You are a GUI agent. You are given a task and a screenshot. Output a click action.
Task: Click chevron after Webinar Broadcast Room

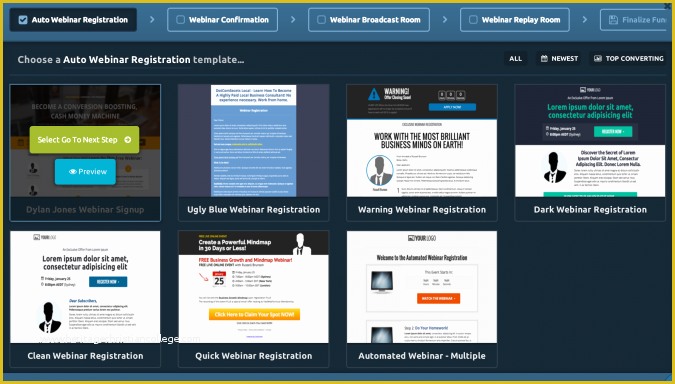coord(445,20)
